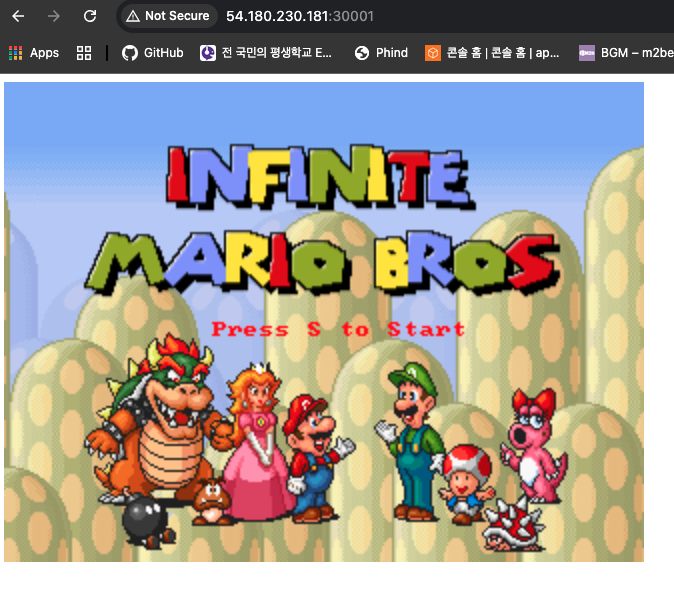
Task: Click the INFINITE title logo
Action: coord(320,177)
